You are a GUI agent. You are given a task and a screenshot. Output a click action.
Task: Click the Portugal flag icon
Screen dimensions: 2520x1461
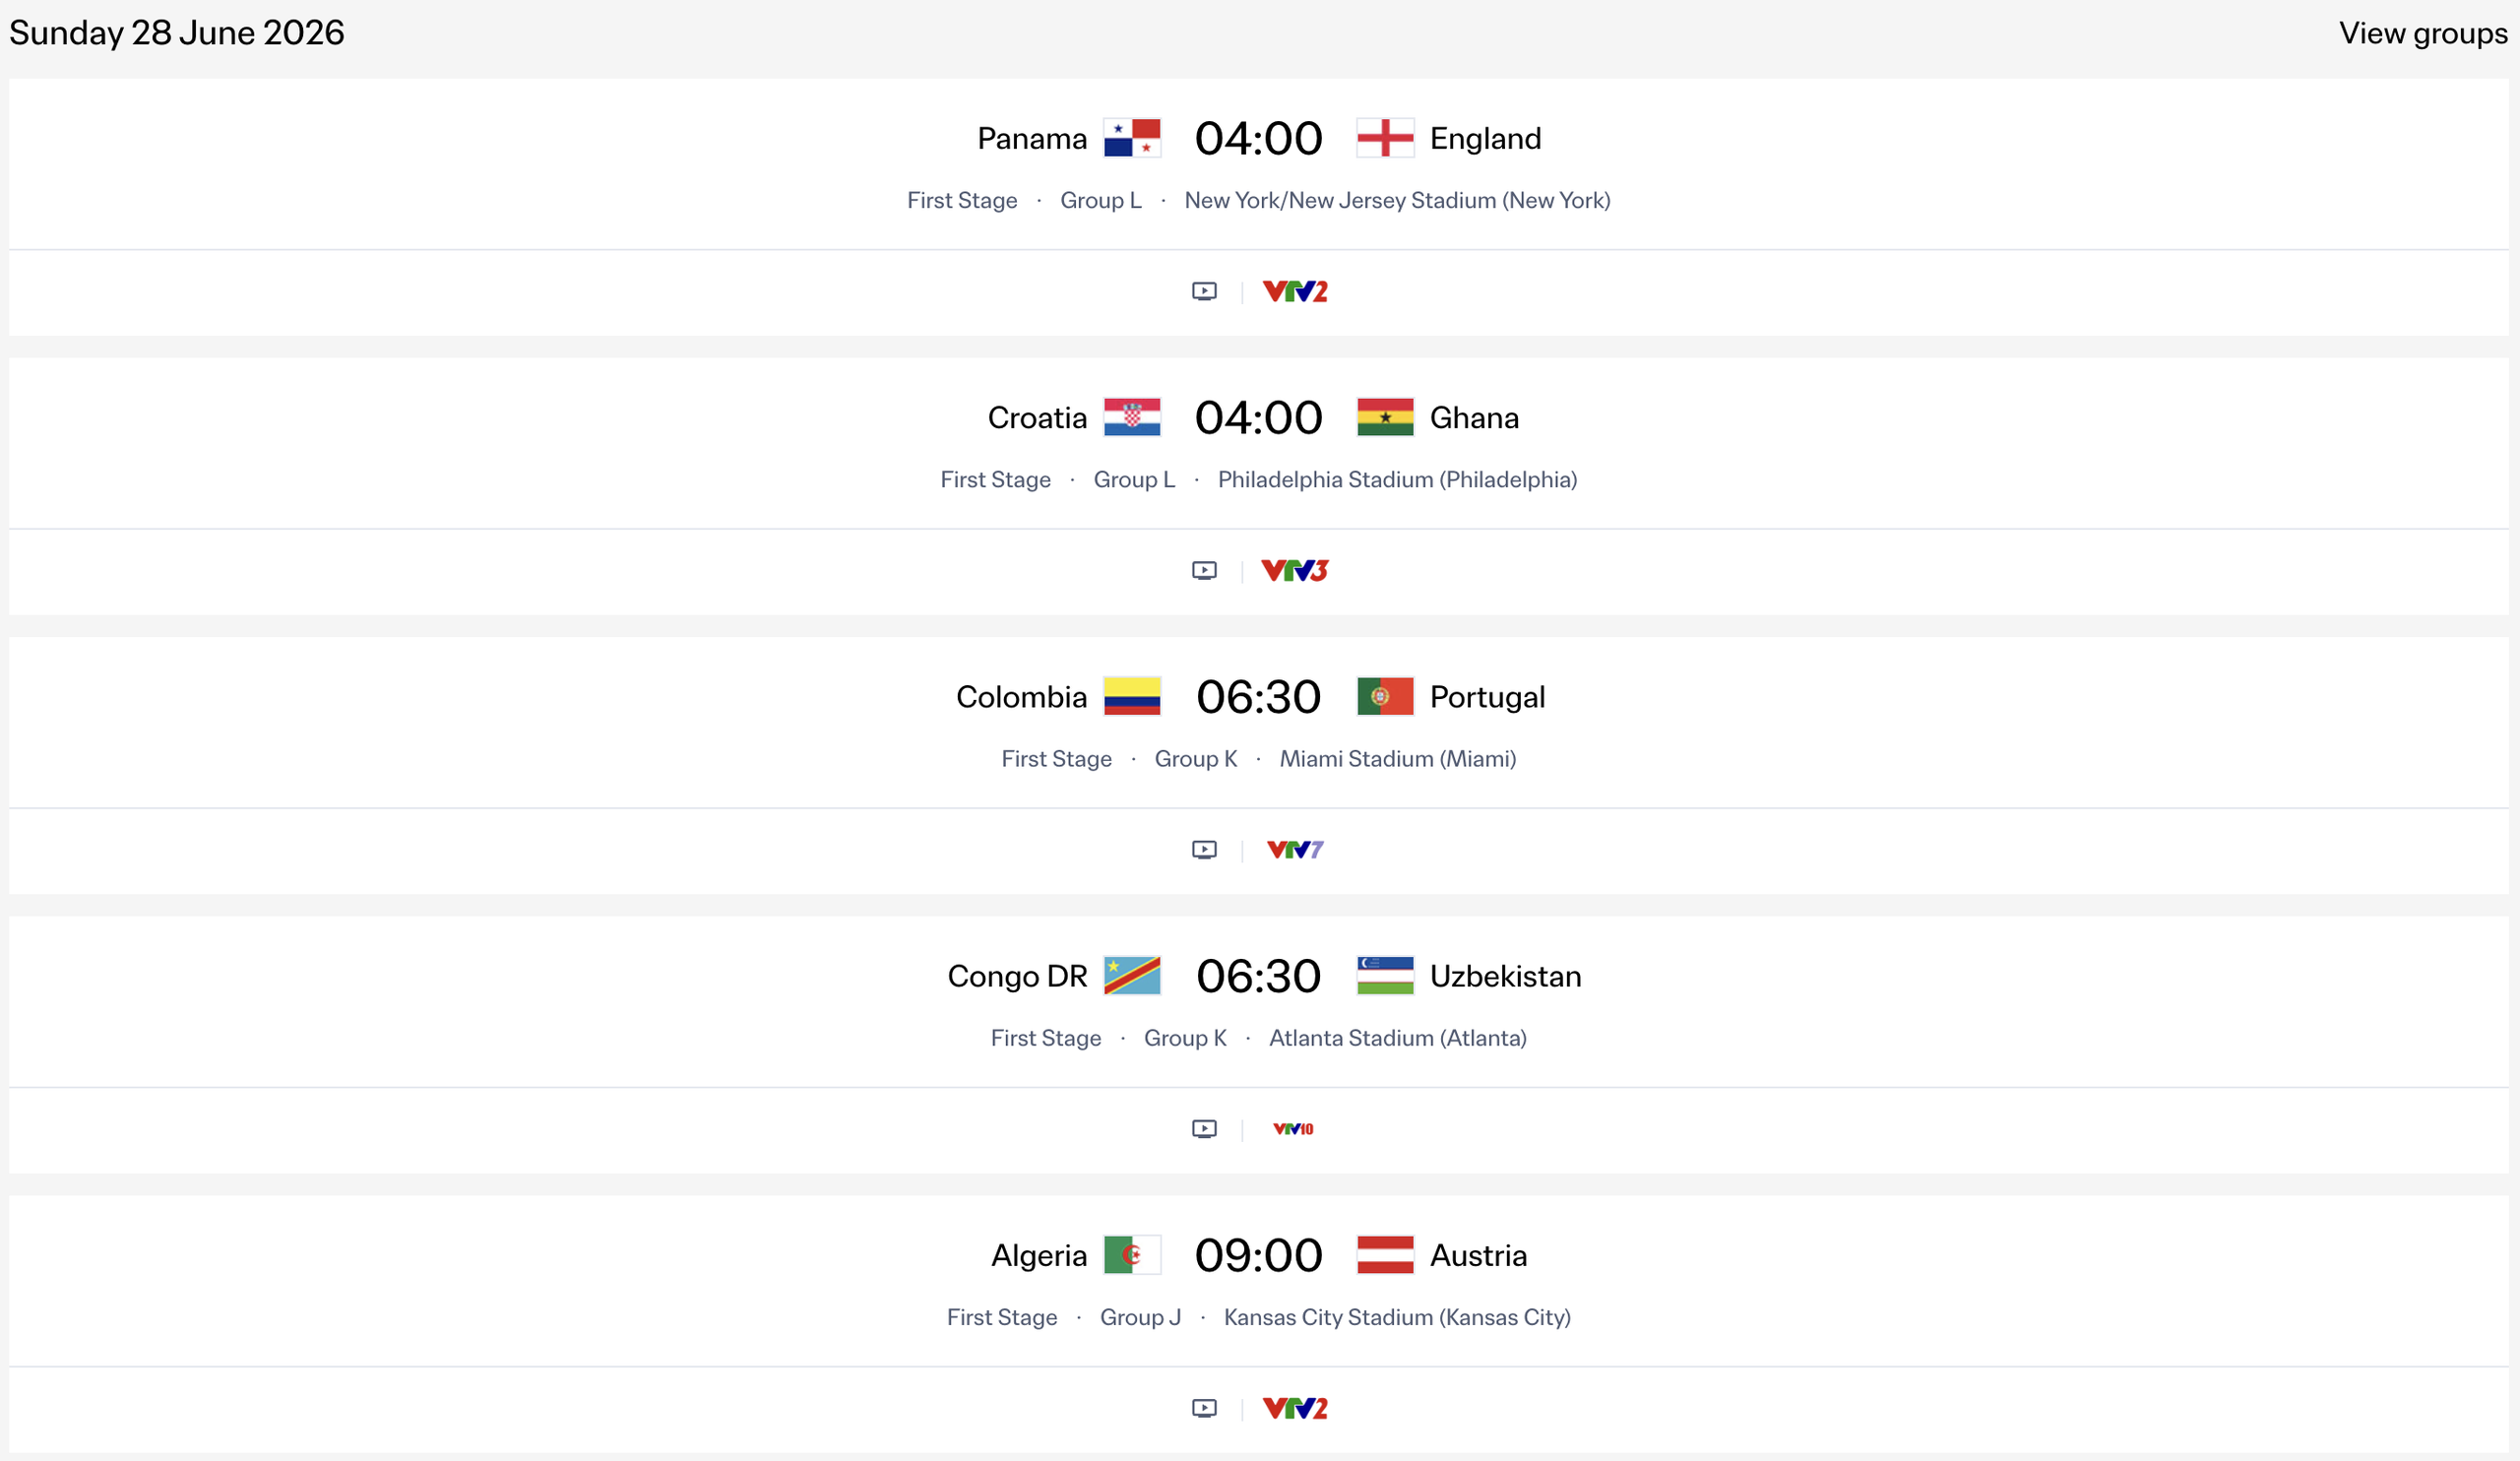(1385, 696)
